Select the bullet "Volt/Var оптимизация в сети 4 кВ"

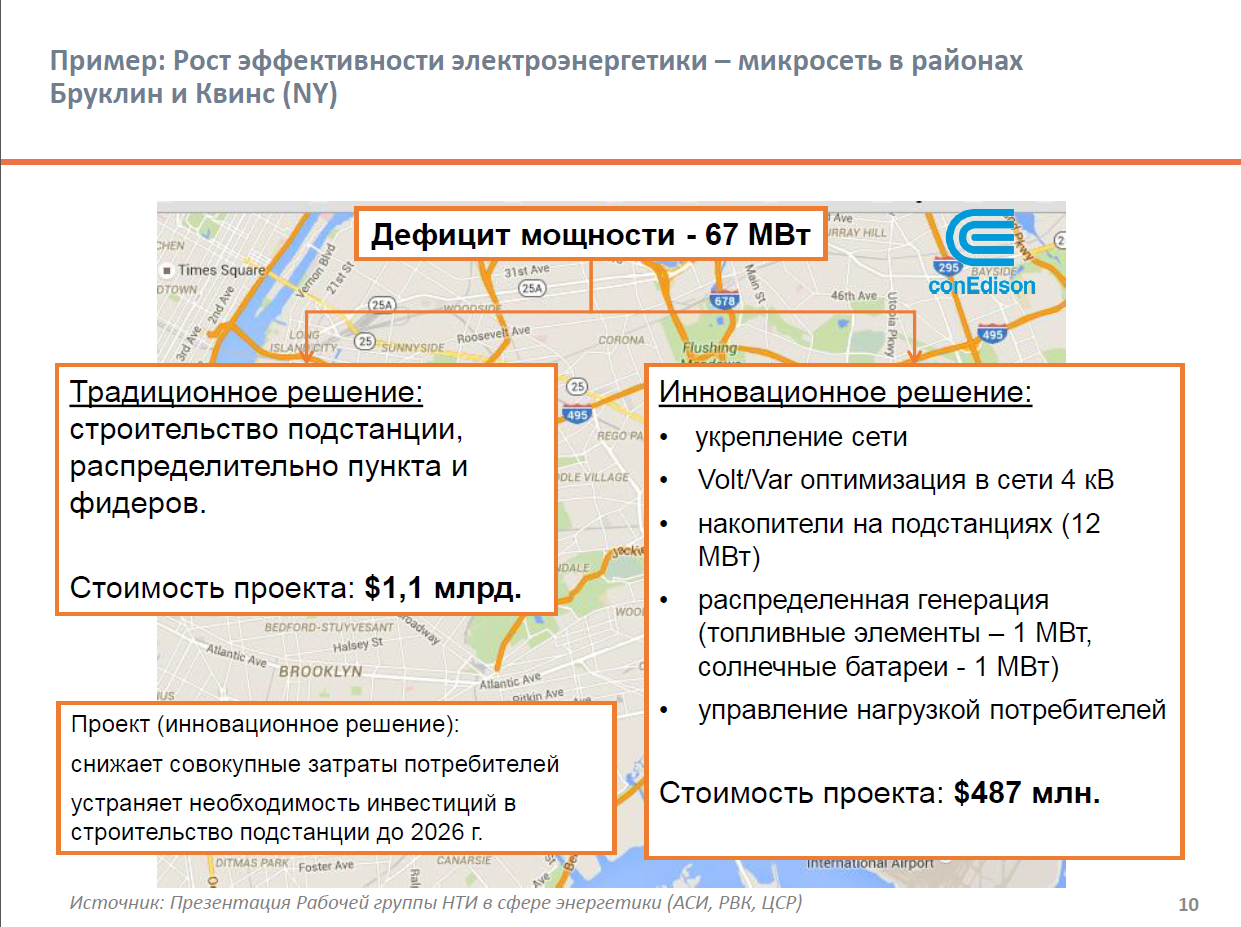906,480
